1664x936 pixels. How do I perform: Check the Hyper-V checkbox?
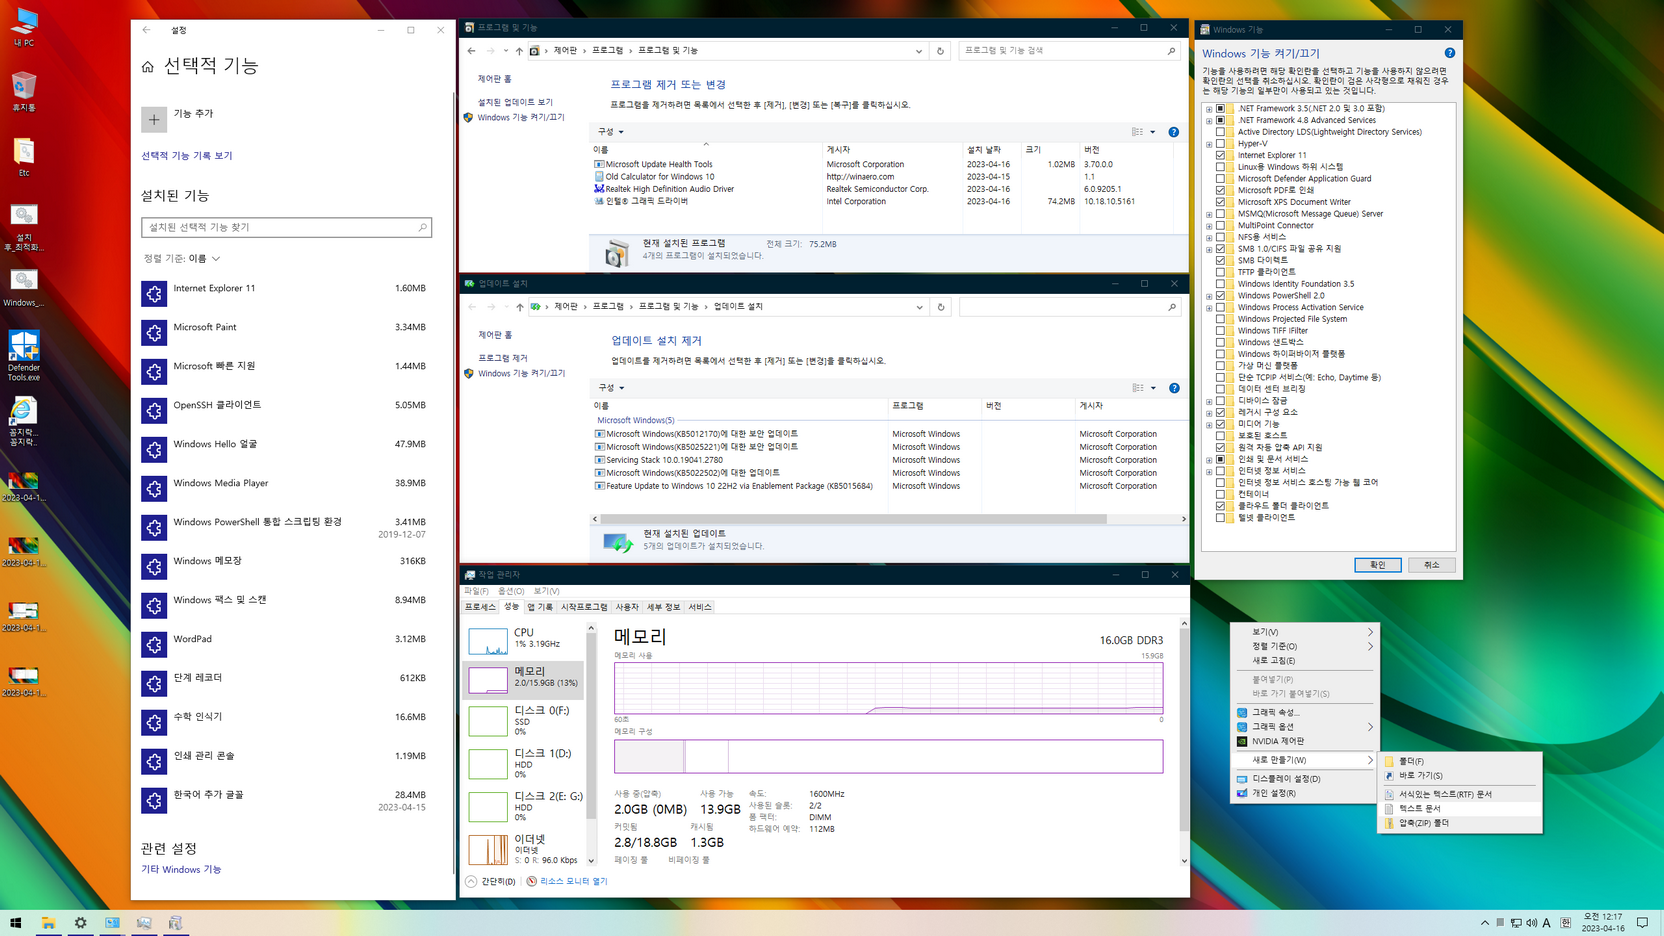coord(1220,144)
